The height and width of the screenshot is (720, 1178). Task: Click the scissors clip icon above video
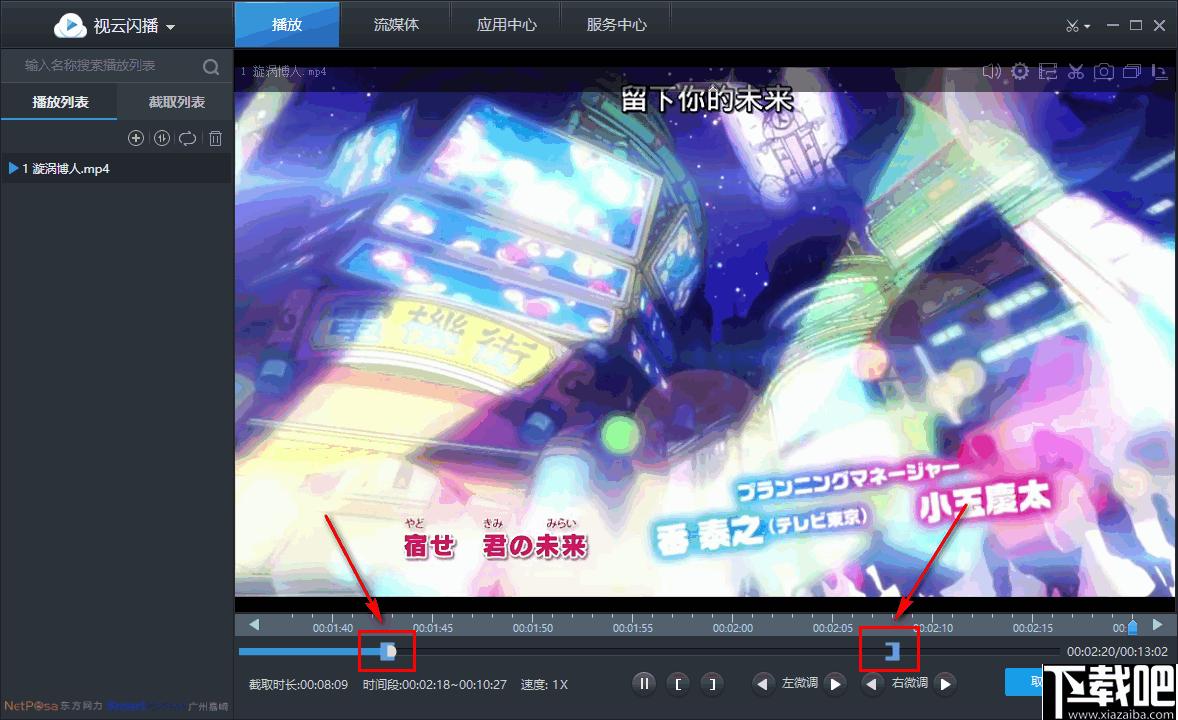pyautogui.click(x=1076, y=71)
